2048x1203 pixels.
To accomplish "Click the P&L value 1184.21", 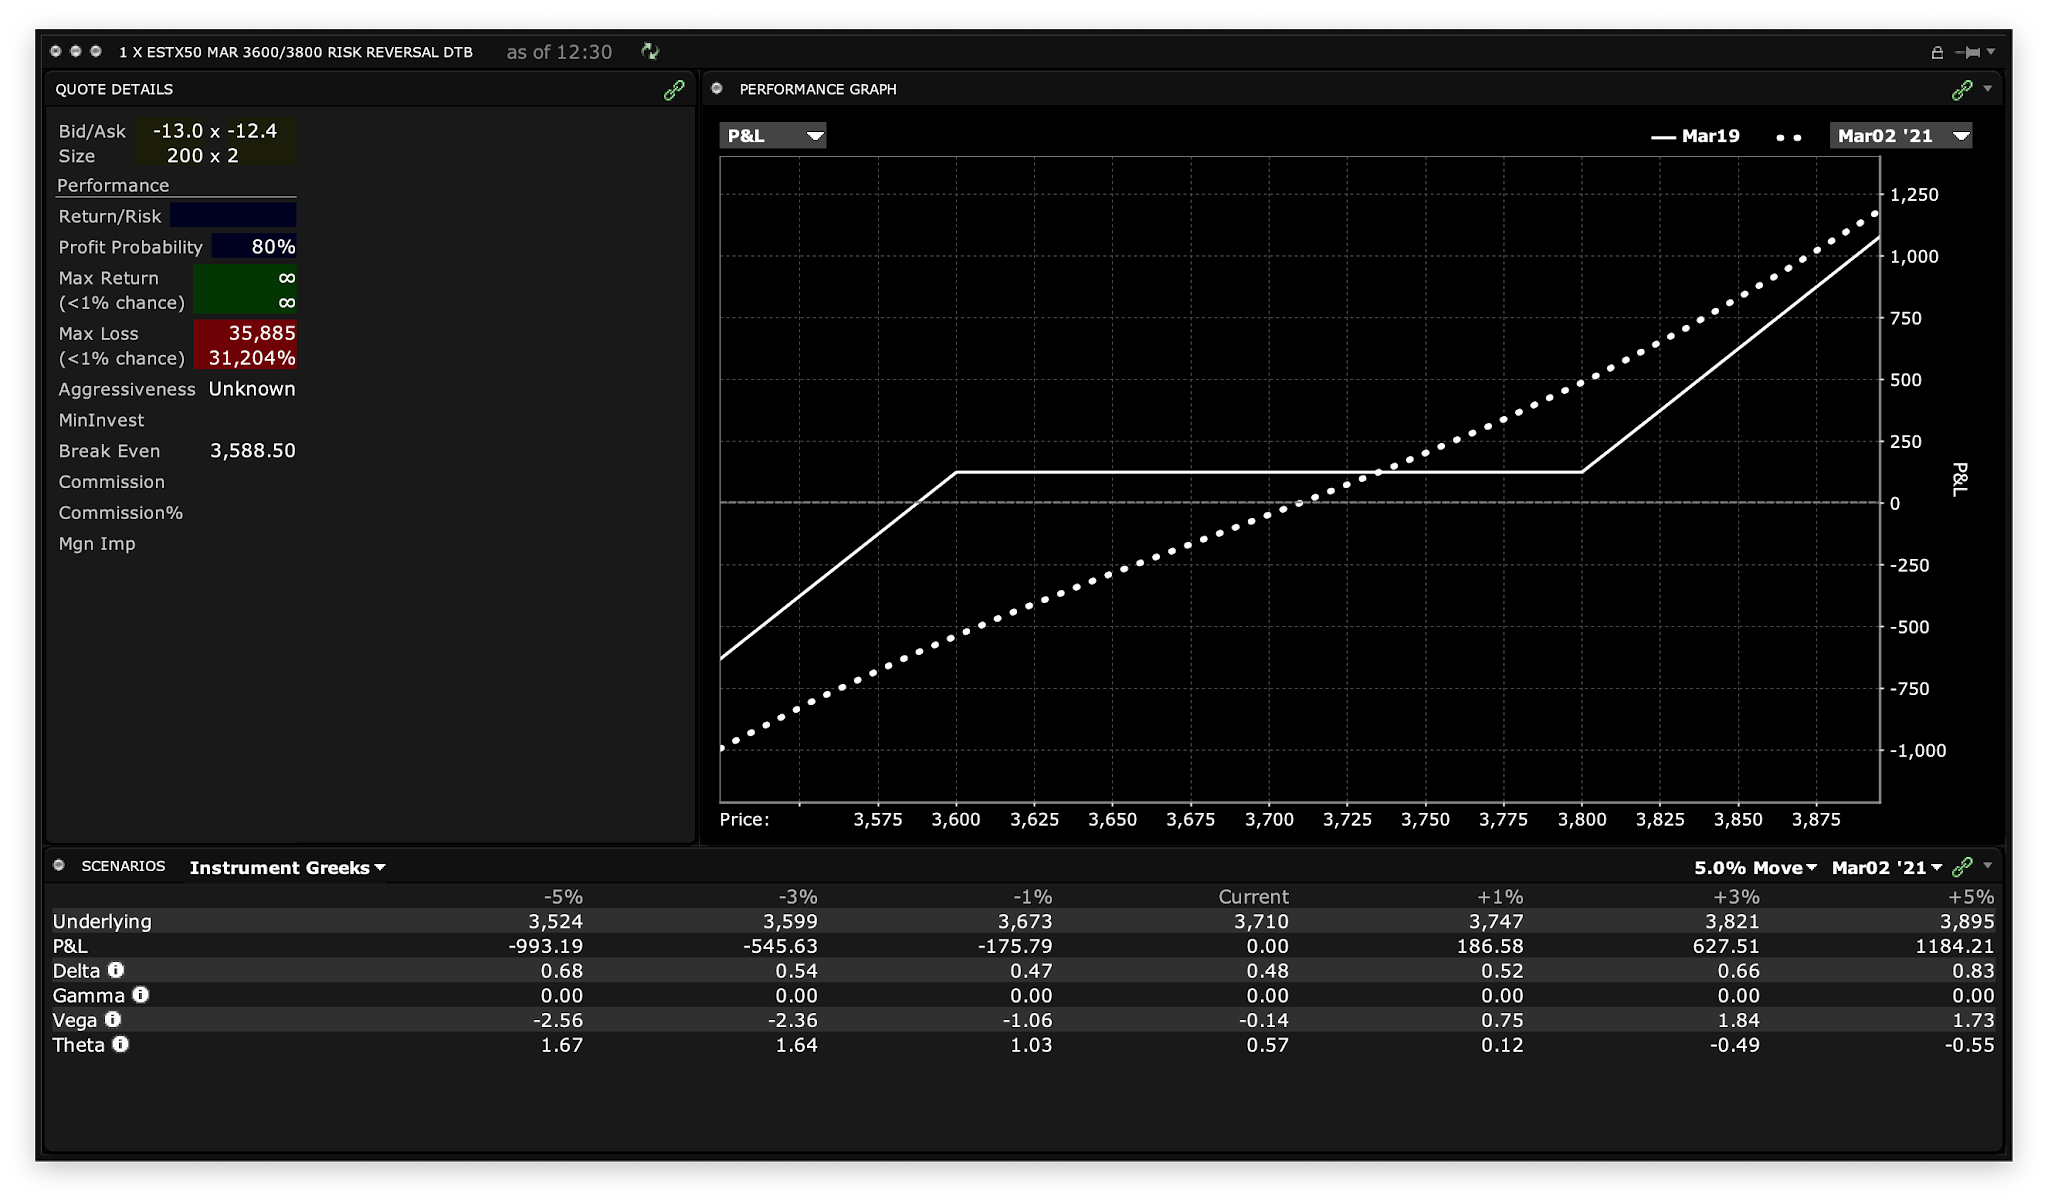I will (1954, 946).
